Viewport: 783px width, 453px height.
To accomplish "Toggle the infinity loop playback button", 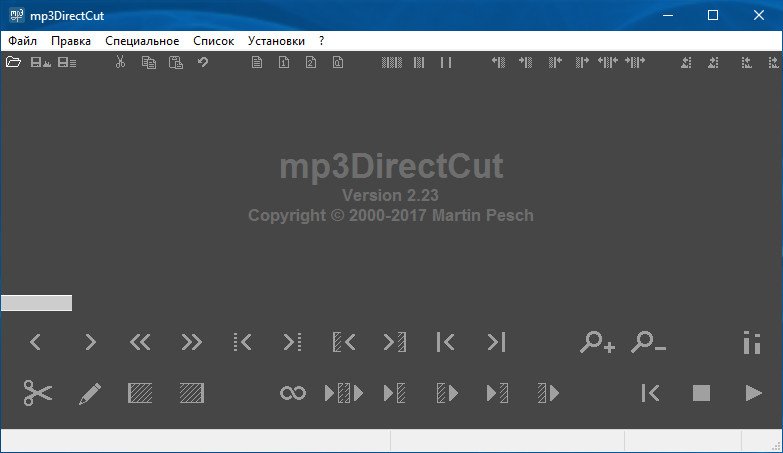I will 293,393.
